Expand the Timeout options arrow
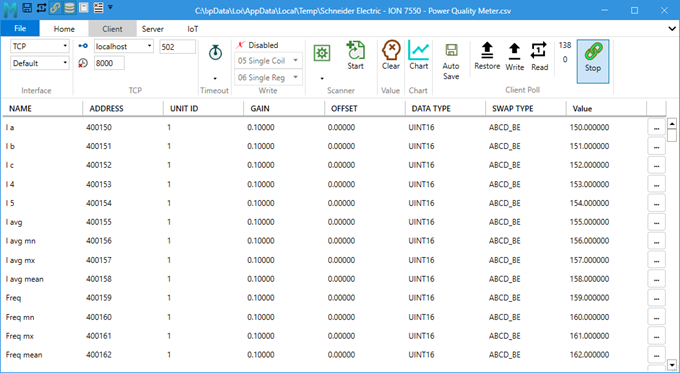The width and height of the screenshot is (680, 373). [215, 79]
